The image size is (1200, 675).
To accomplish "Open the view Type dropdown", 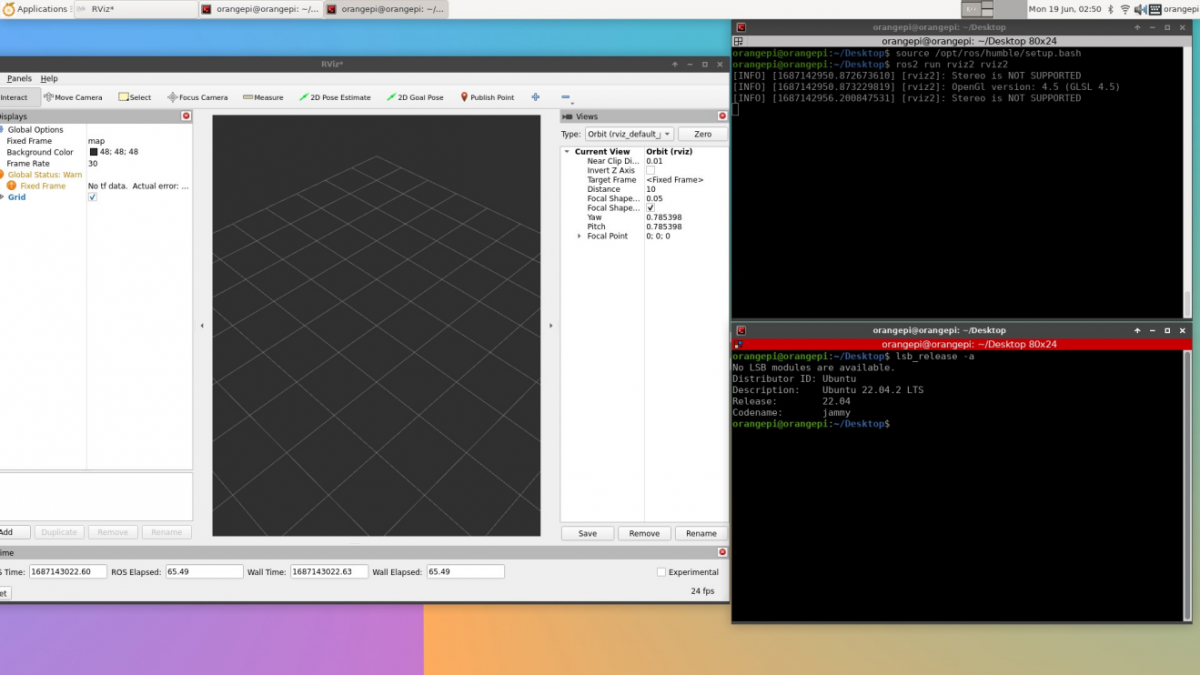I will click(x=629, y=134).
